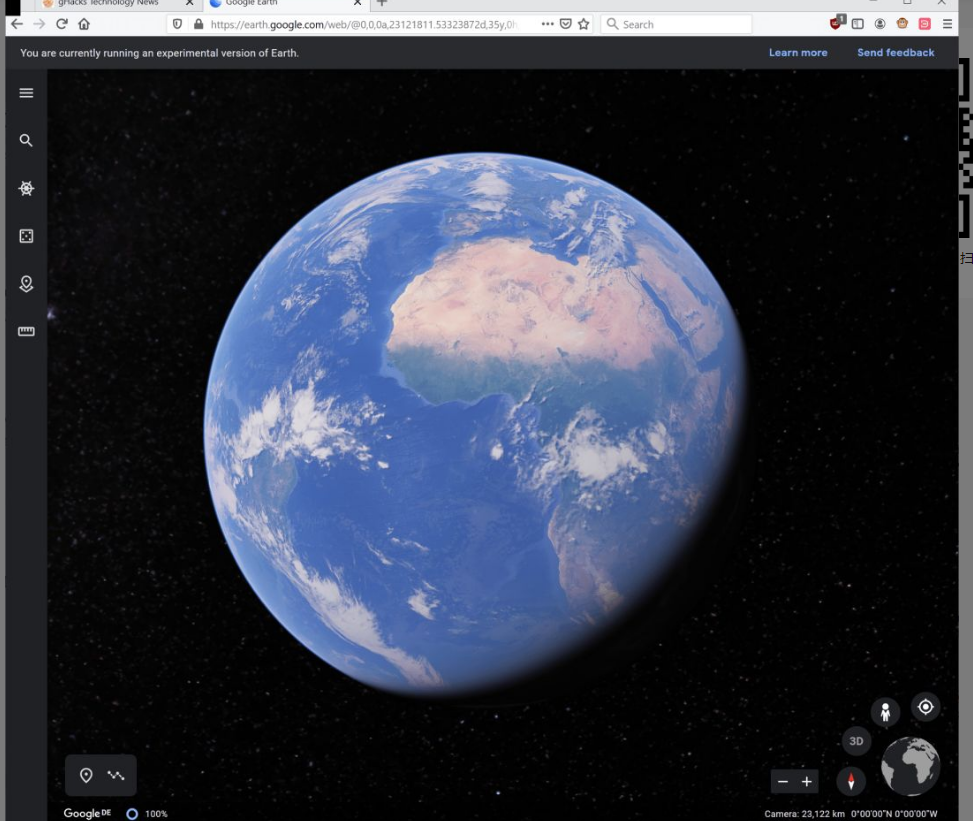Click the I'm Feeling Lucky dice icon
This screenshot has height=821, width=973.
26,236
